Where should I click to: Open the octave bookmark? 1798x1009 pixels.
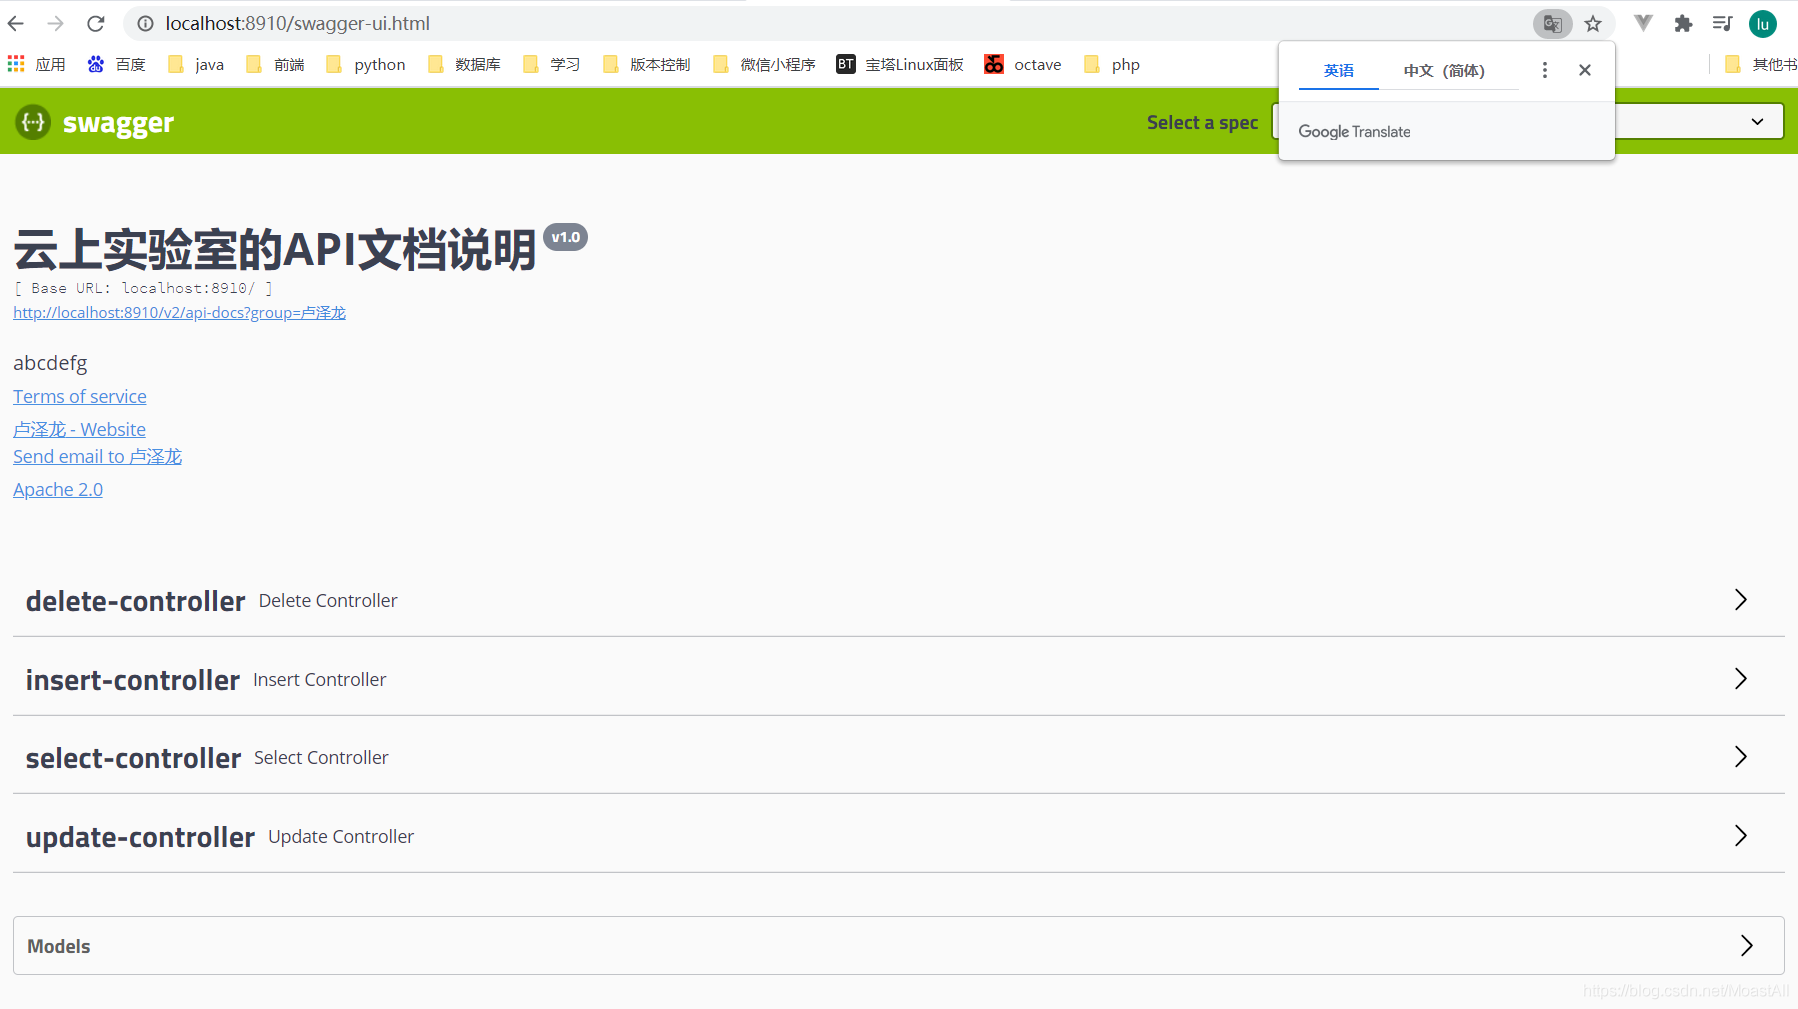1023,64
